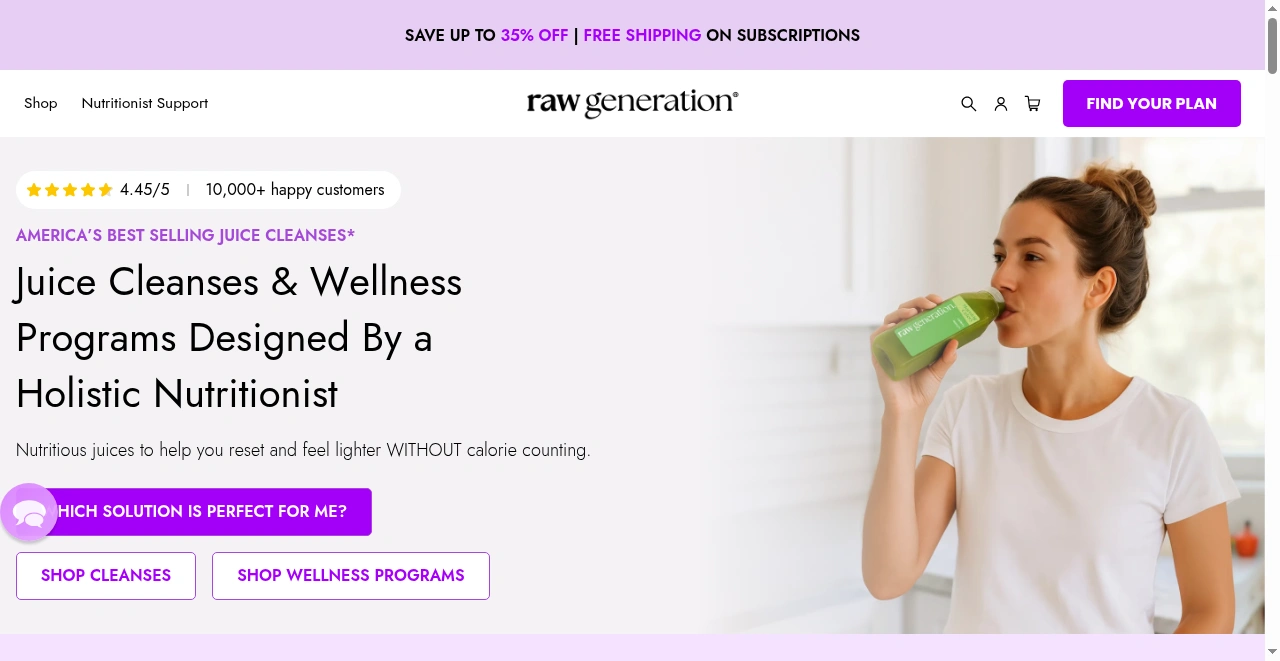Click the FIND YOUR PLAN button
Image resolution: width=1280 pixels, height=661 pixels.
point(1151,103)
